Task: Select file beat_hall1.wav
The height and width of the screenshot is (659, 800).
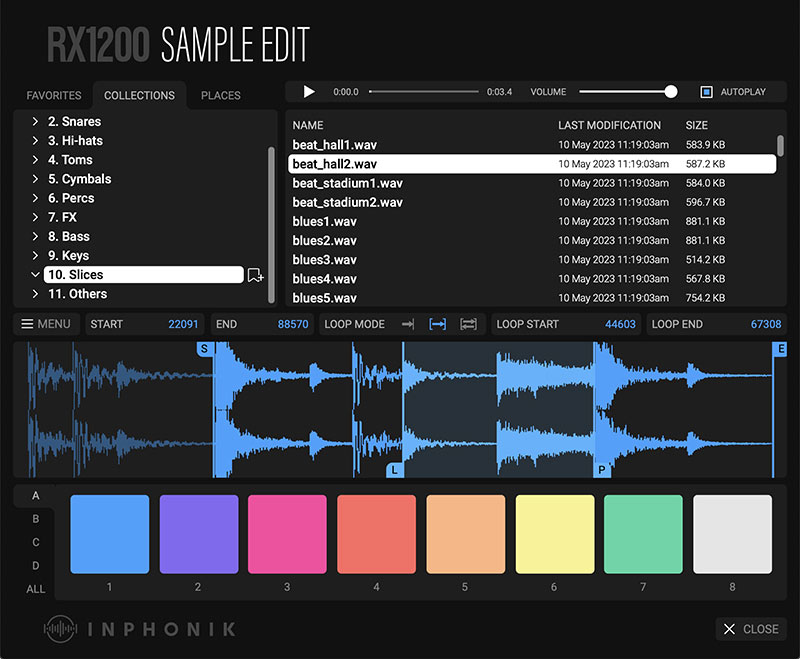Action: click(532, 145)
